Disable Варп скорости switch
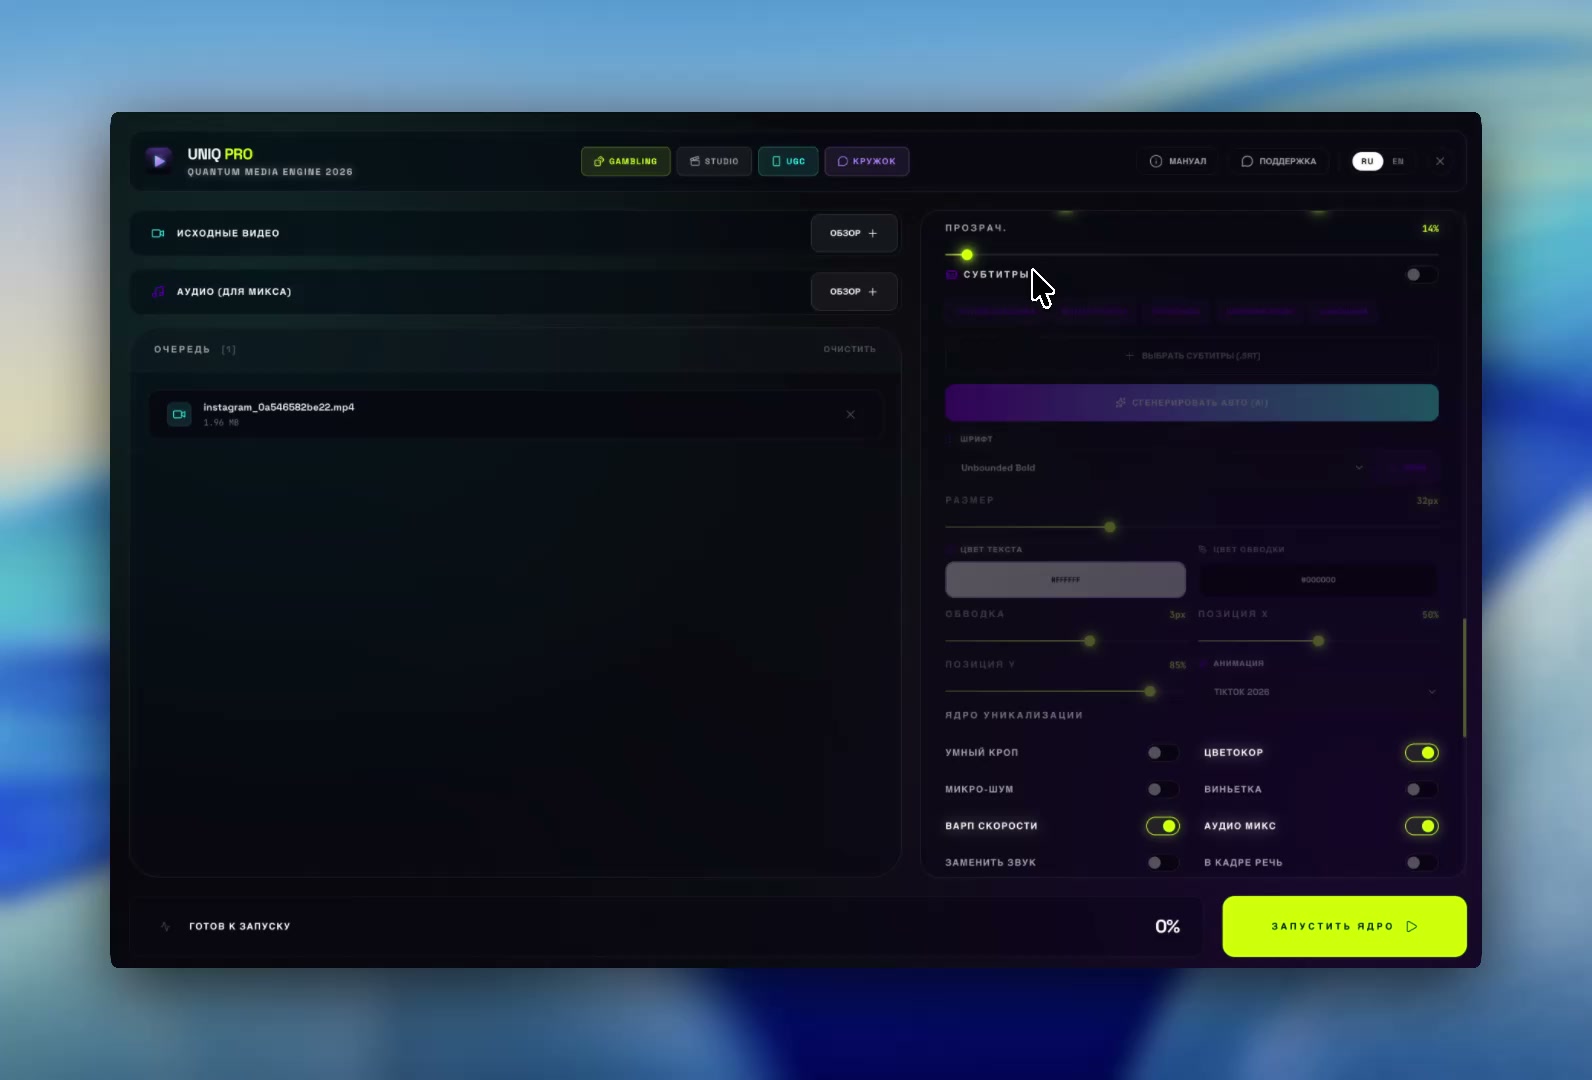Viewport: 1592px width, 1080px height. pos(1162,826)
